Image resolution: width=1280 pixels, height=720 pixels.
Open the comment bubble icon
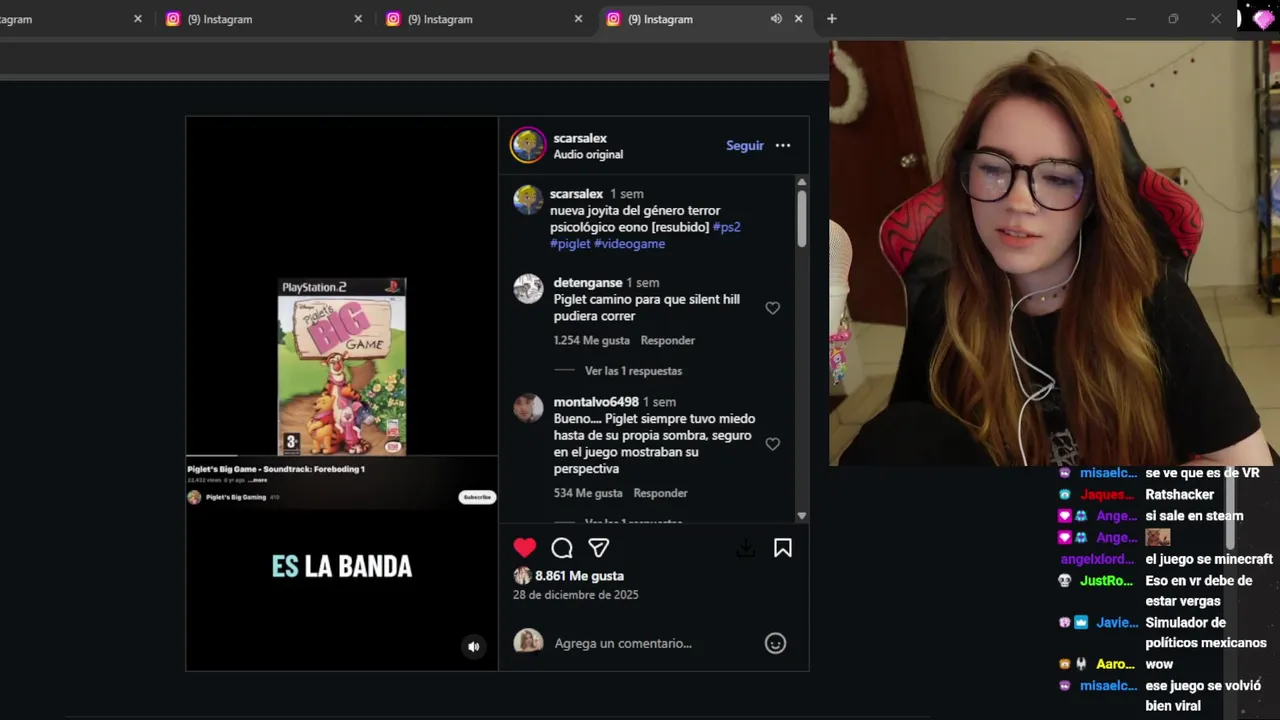pyautogui.click(x=562, y=548)
